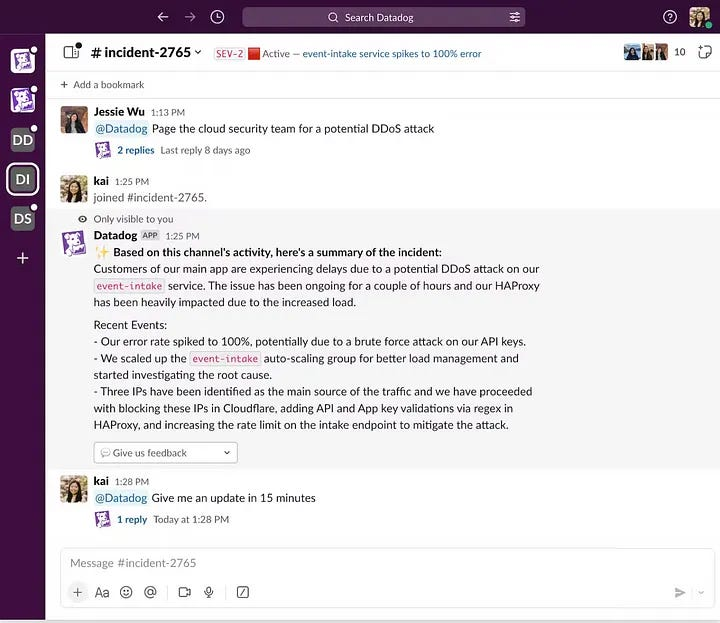The image size is (720, 623).
Task: Open slash shortcuts icon
Action: (242, 592)
